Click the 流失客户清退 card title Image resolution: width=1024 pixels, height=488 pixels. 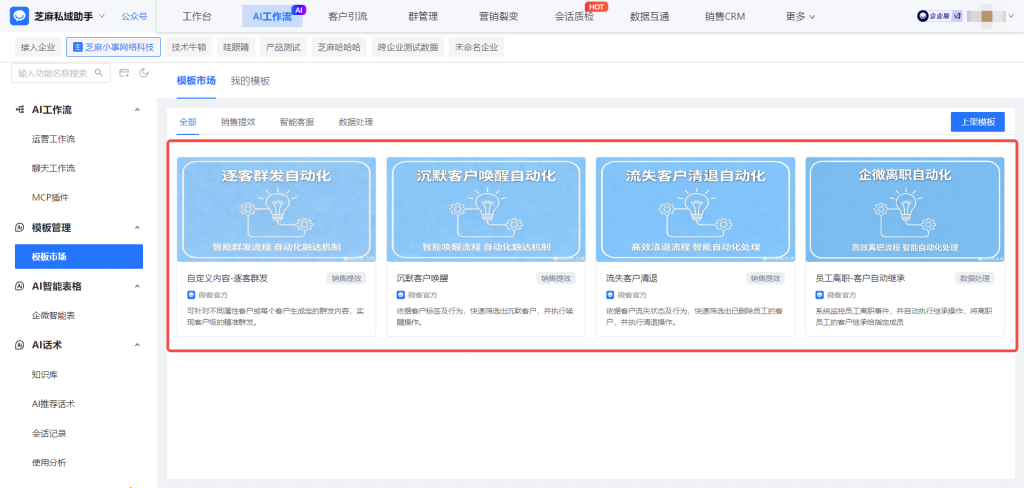[x=632, y=278]
